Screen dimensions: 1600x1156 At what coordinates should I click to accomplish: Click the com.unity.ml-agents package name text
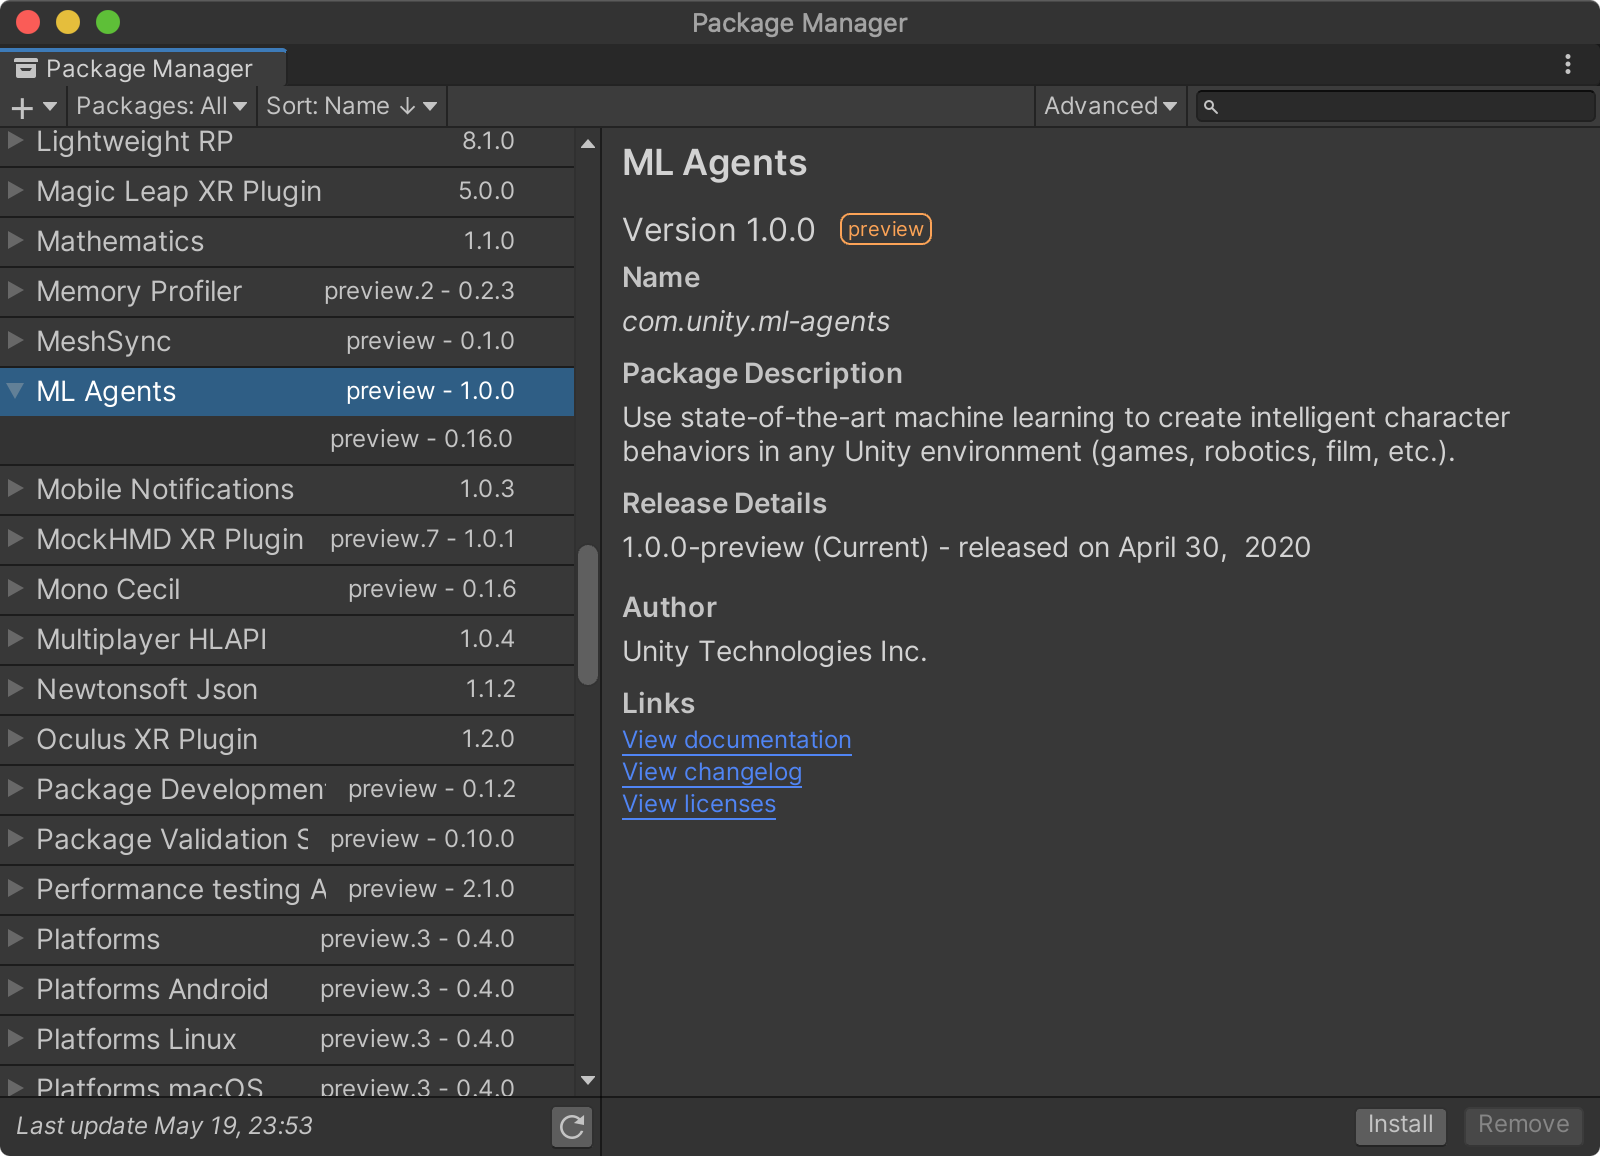(756, 322)
